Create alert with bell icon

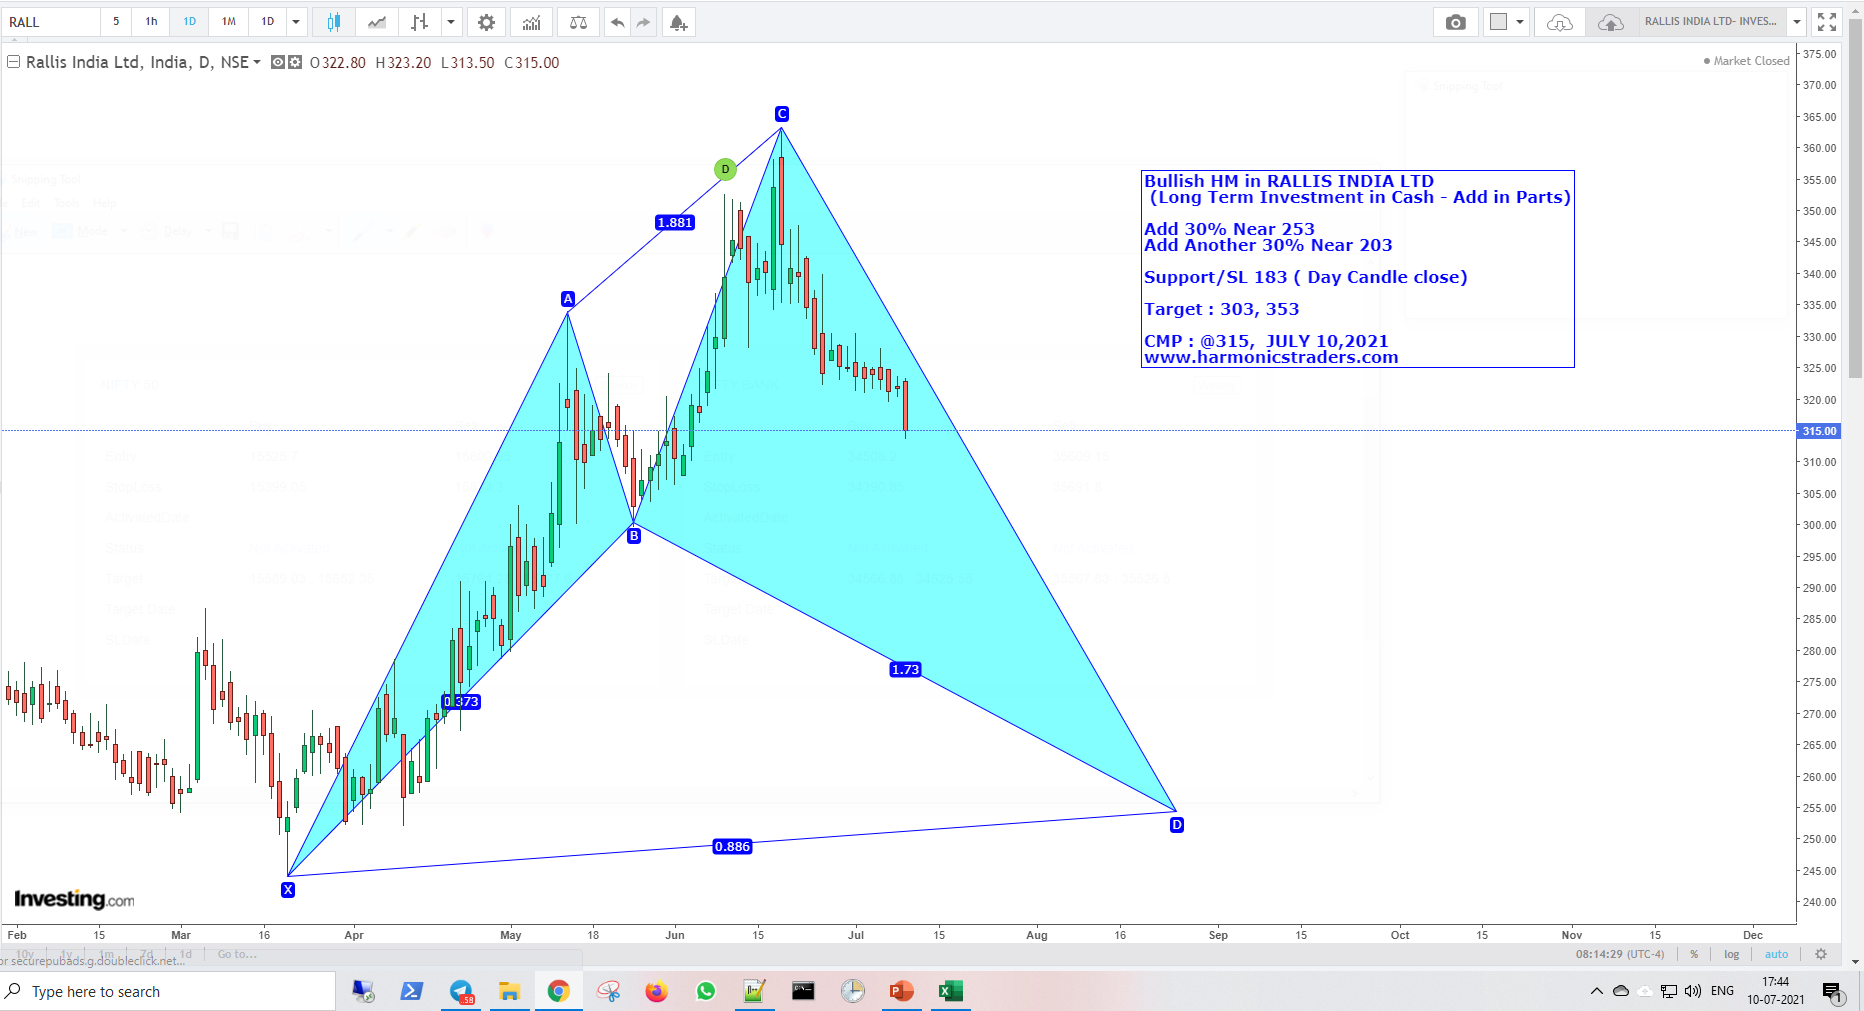coord(679,22)
